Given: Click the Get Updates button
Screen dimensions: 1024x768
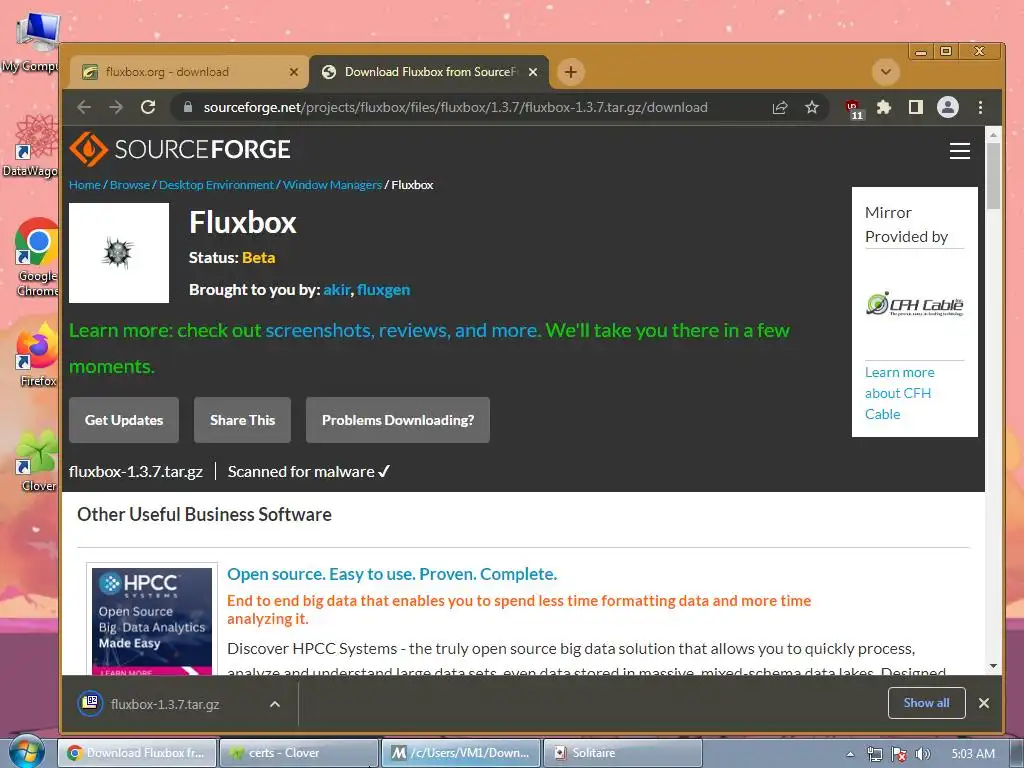Looking at the screenshot, I should tap(124, 420).
